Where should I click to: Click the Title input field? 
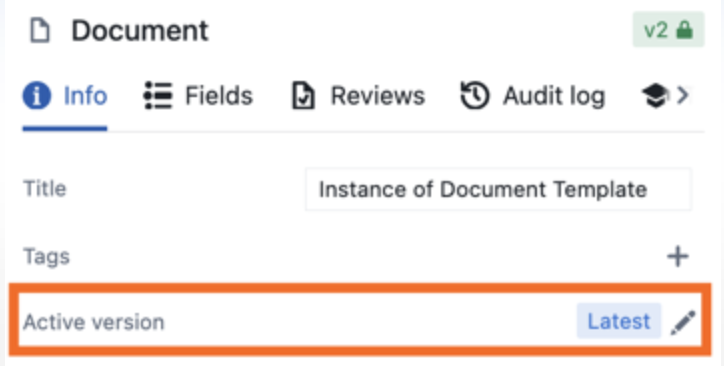[x=498, y=190]
